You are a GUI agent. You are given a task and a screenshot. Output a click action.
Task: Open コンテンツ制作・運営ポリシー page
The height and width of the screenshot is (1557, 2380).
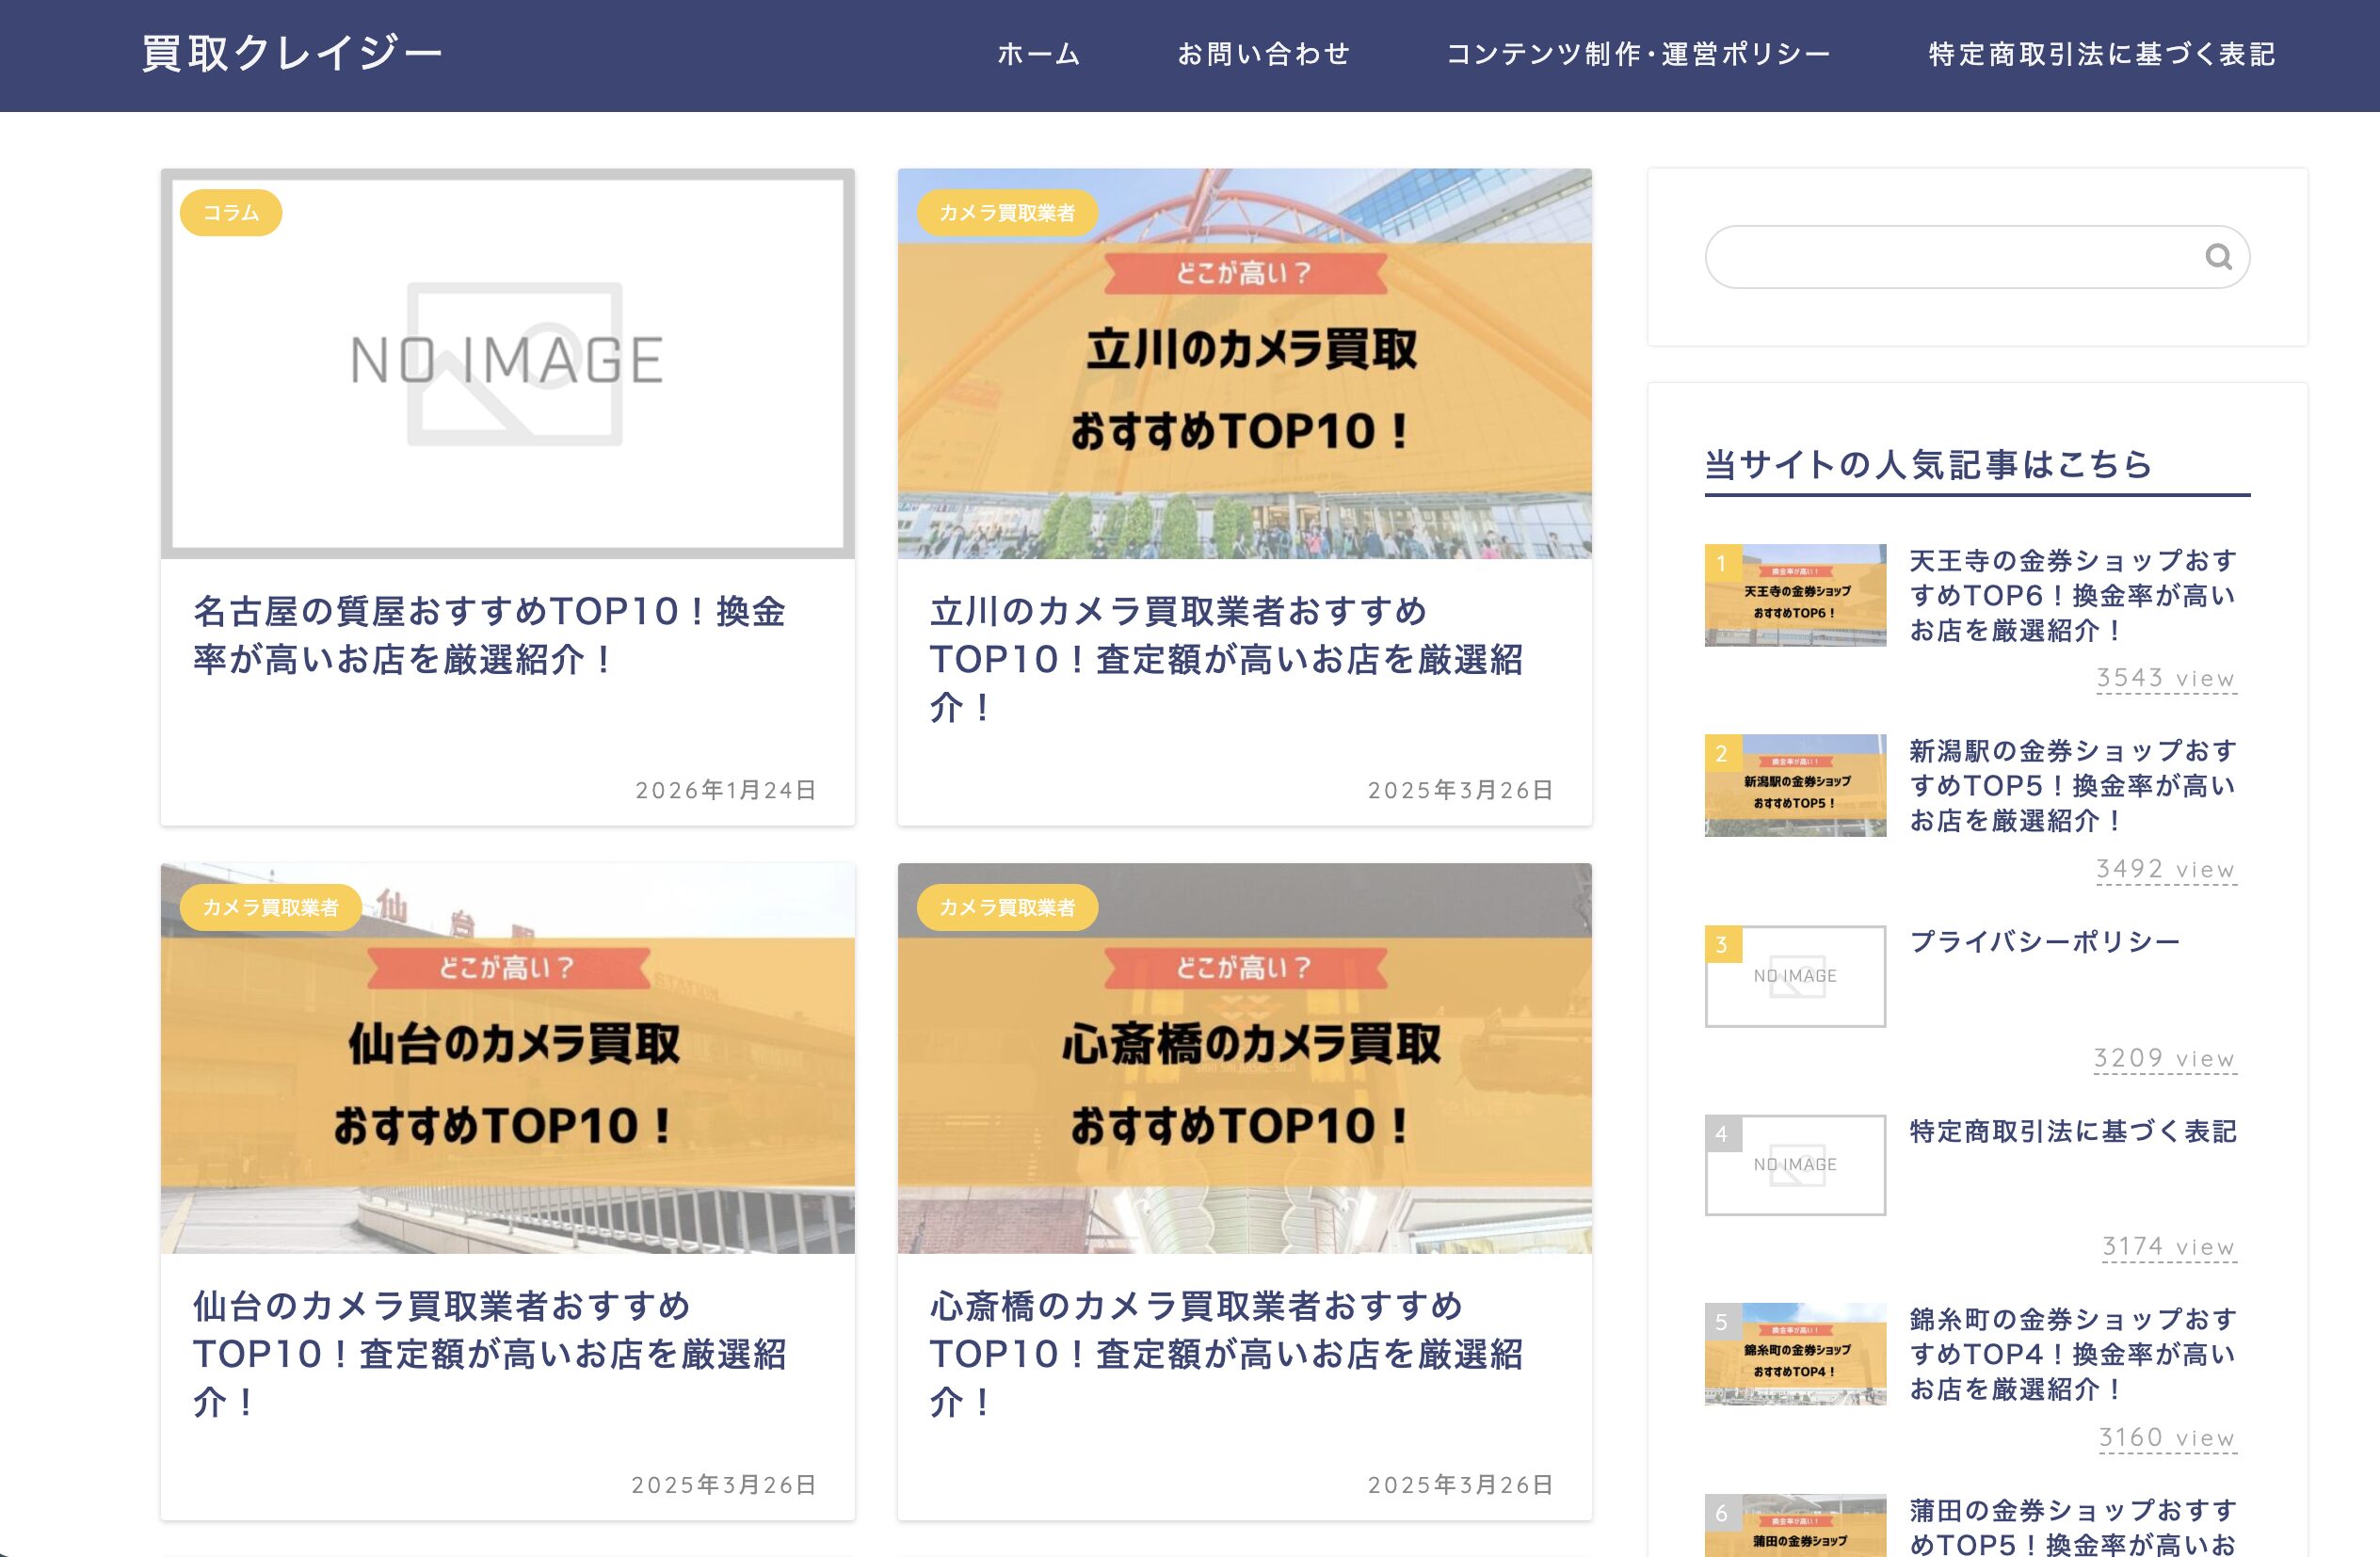pyautogui.click(x=1638, y=54)
